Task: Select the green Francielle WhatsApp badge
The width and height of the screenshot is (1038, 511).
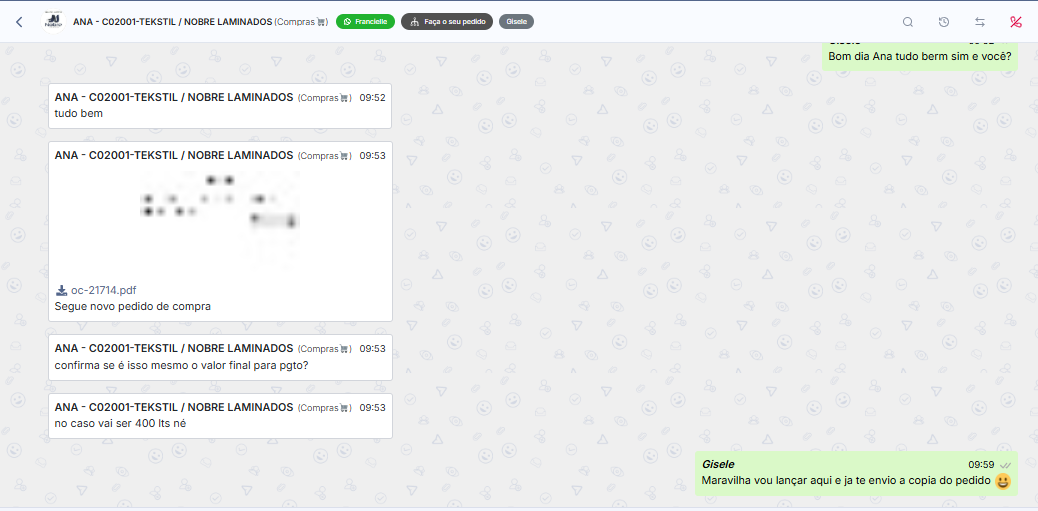Action: pos(365,22)
